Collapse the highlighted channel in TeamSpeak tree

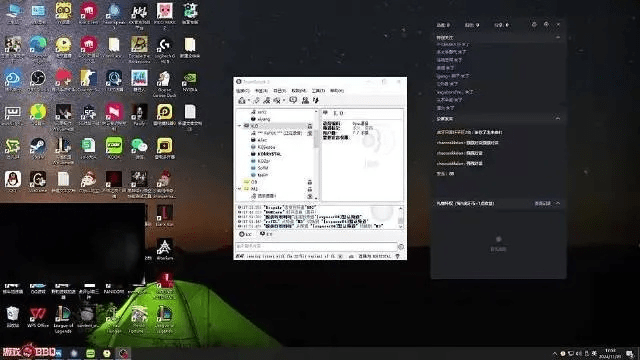240,126
